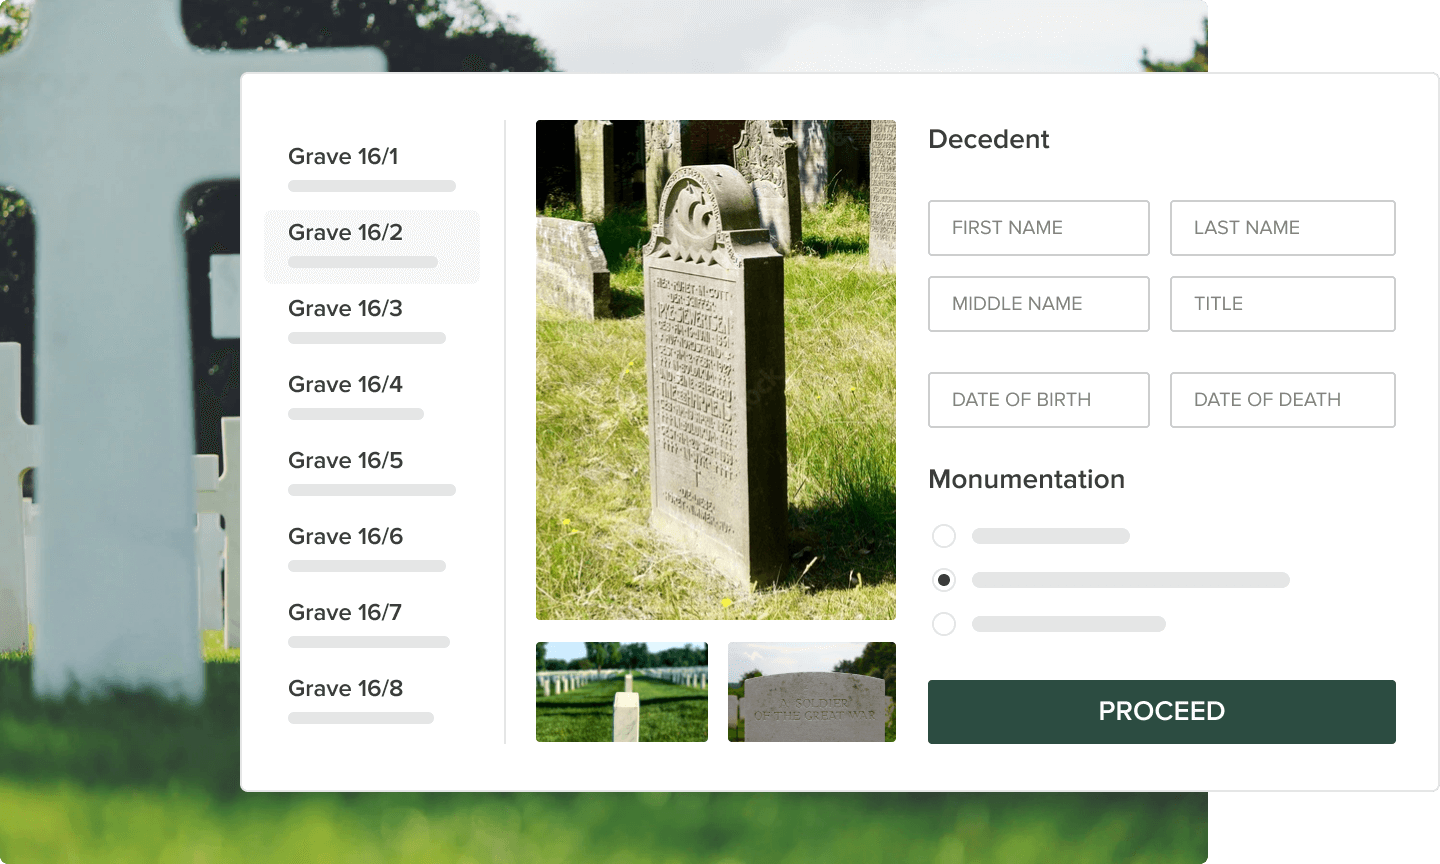Click the MIDDLE NAME text field
This screenshot has width=1440, height=864.
[1038, 304]
